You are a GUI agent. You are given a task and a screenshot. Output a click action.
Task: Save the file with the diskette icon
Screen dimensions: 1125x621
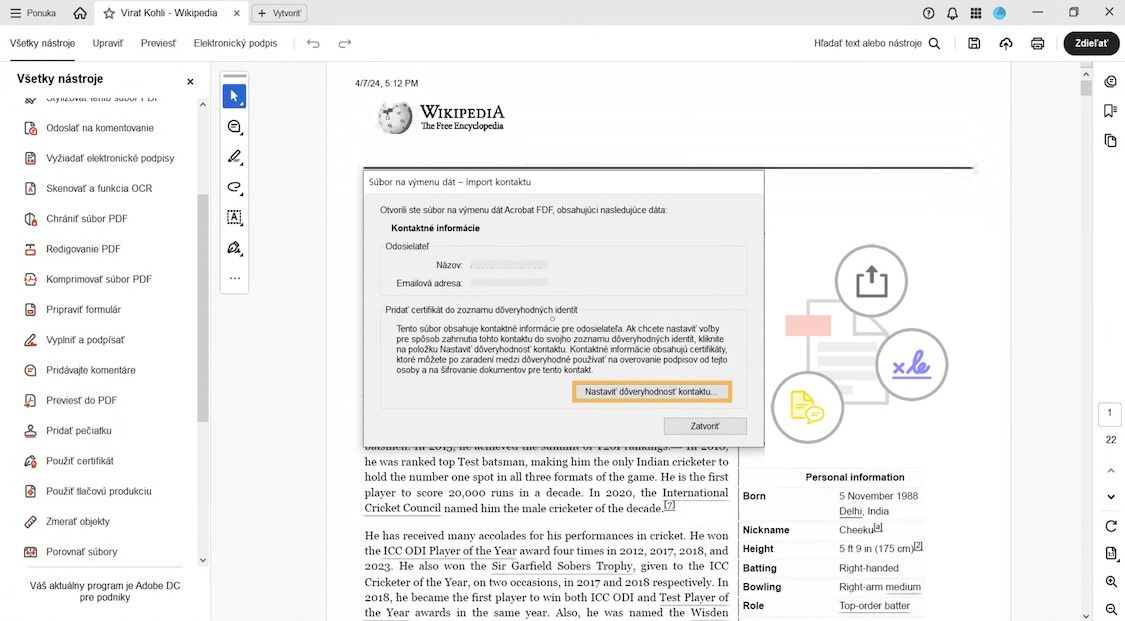pos(974,44)
